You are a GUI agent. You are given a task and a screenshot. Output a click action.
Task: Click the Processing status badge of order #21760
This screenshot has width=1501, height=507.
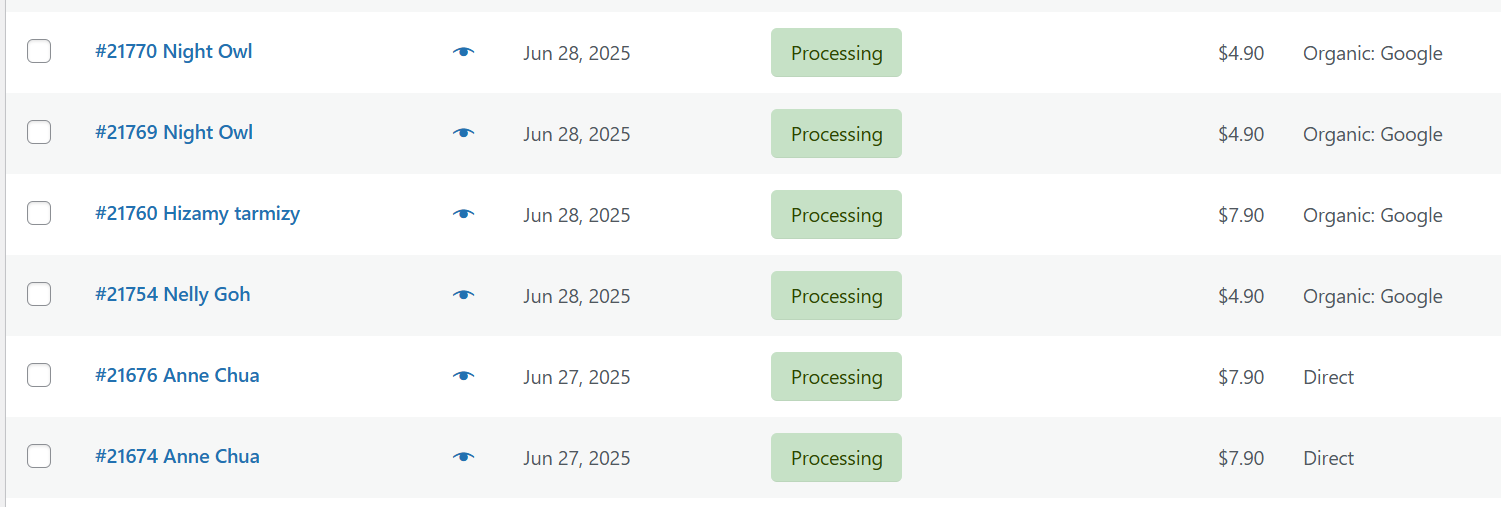click(836, 215)
